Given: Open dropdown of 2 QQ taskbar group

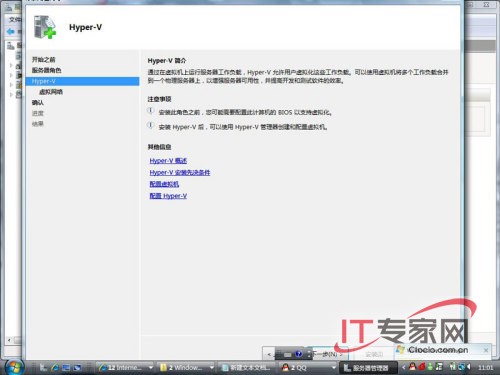Looking at the screenshot, I should point(334,367).
